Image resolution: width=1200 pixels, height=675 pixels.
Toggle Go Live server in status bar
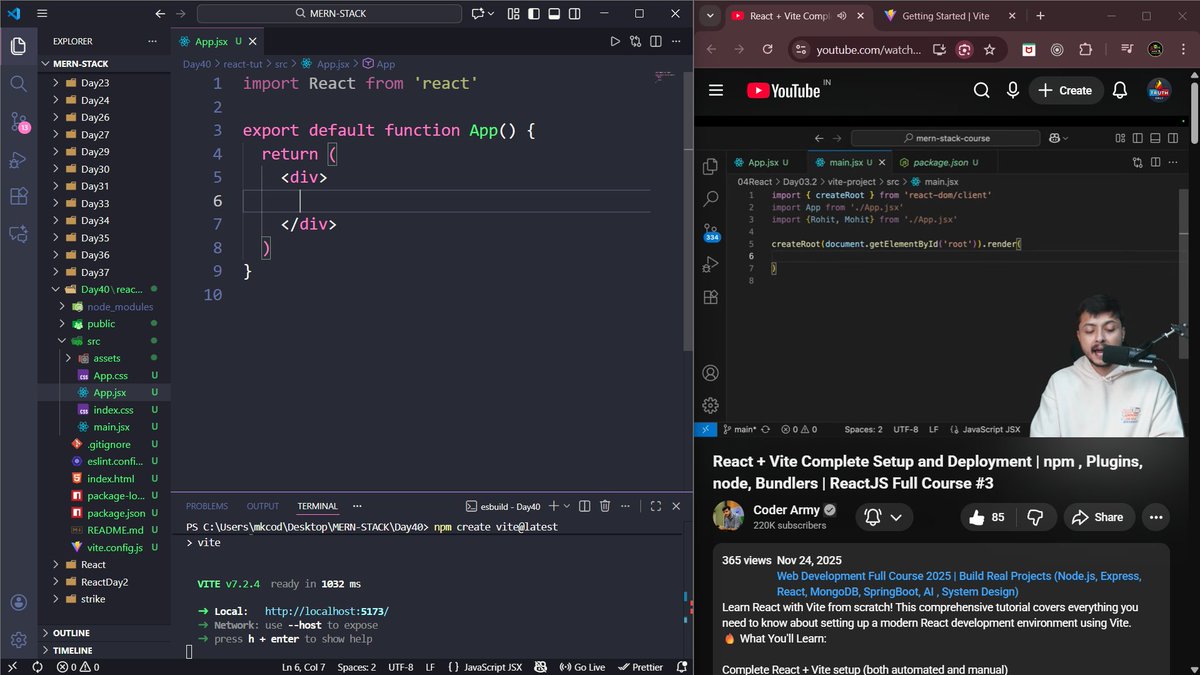click(x=582, y=667)
